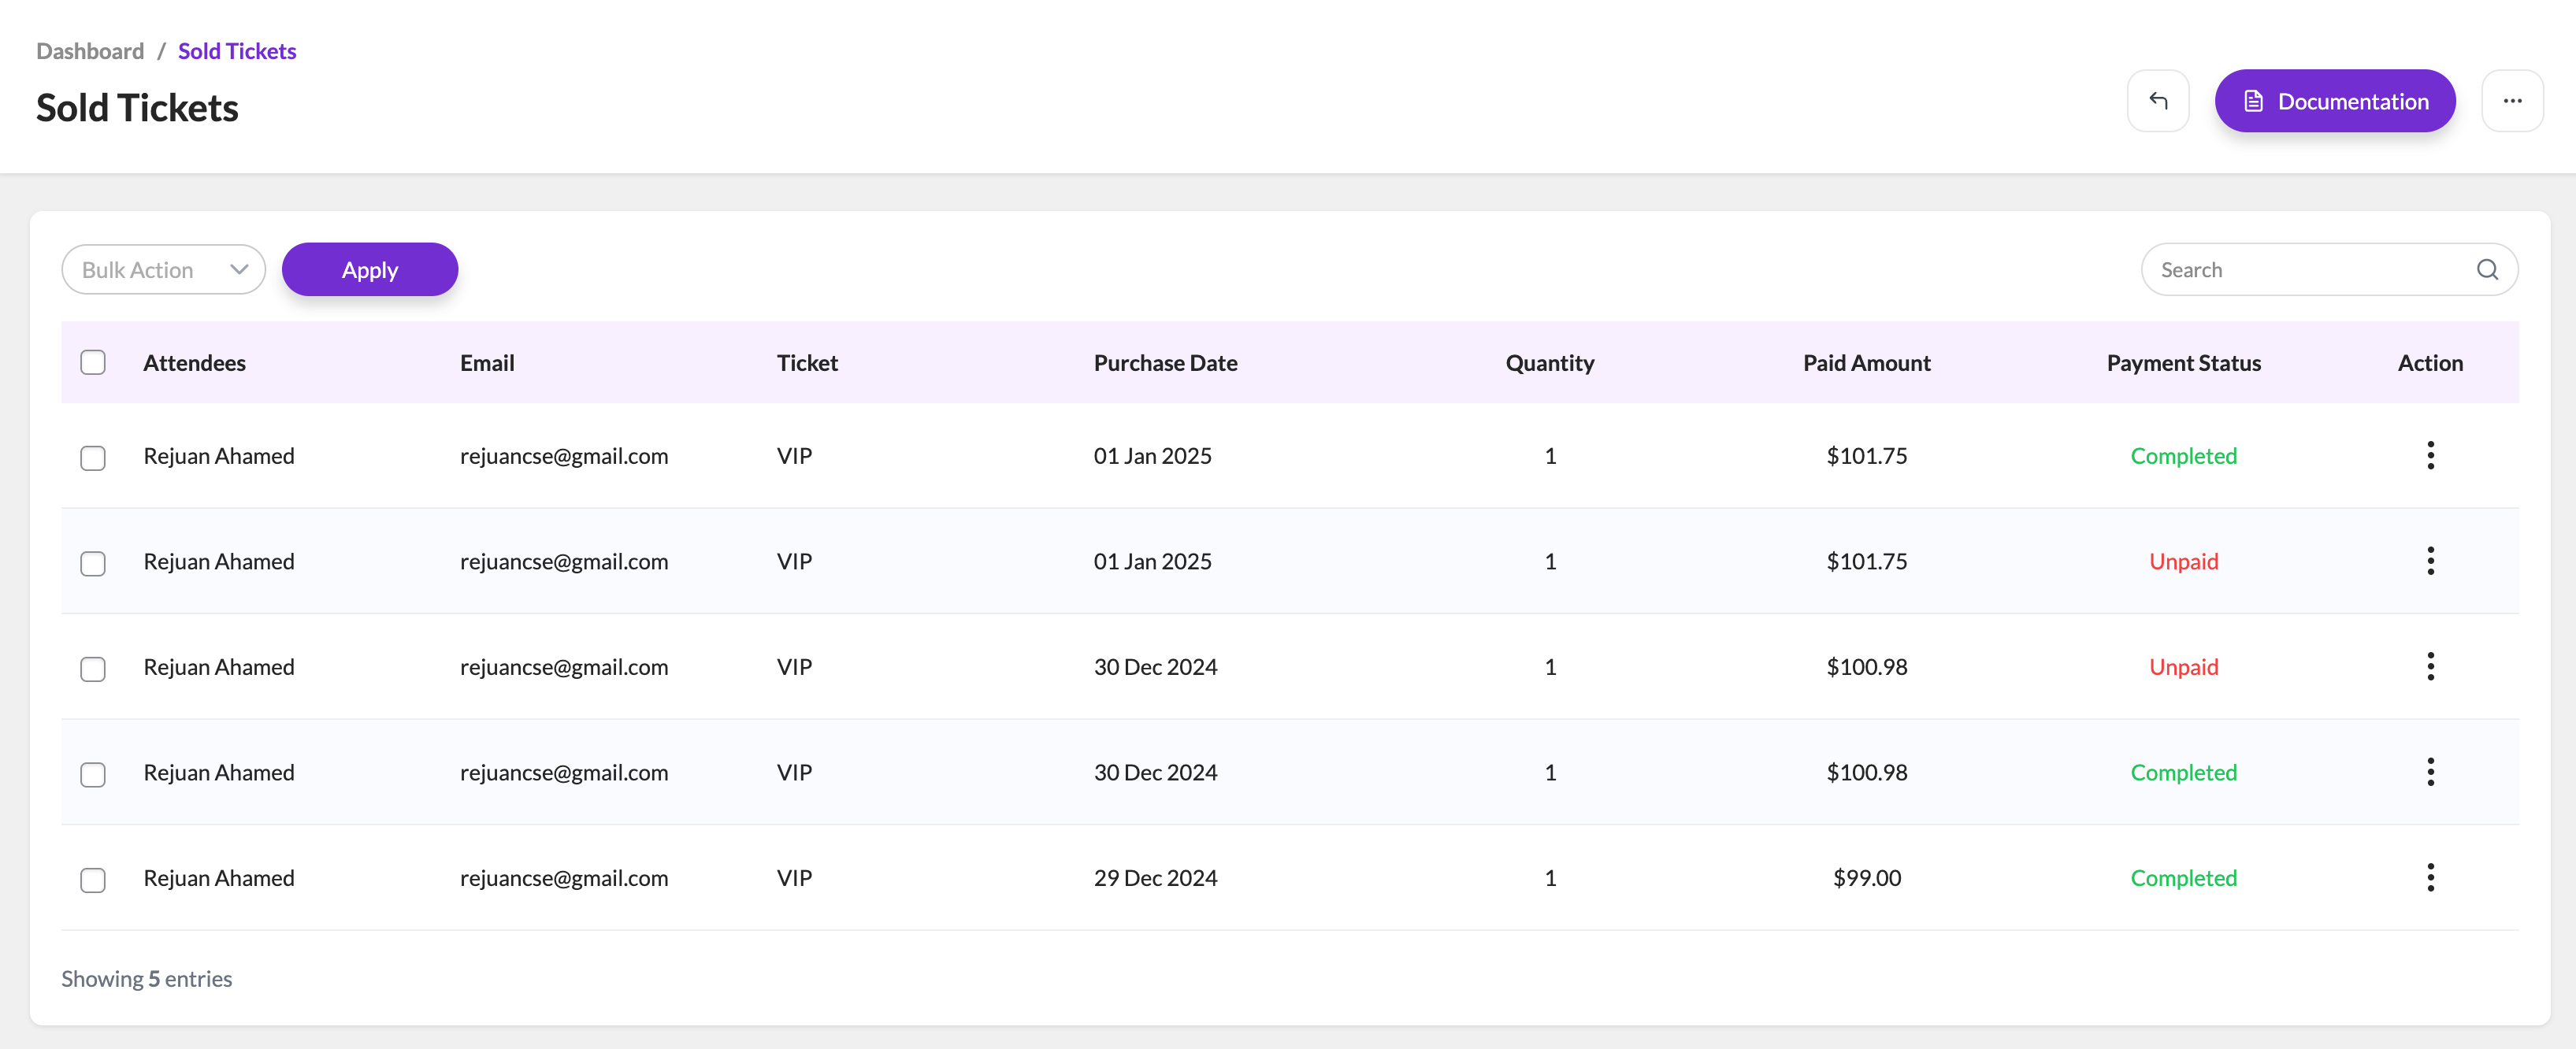Toggle the select-all checkbox in table header
The height and width of the screenshot is (1049, 2576).
93,363
